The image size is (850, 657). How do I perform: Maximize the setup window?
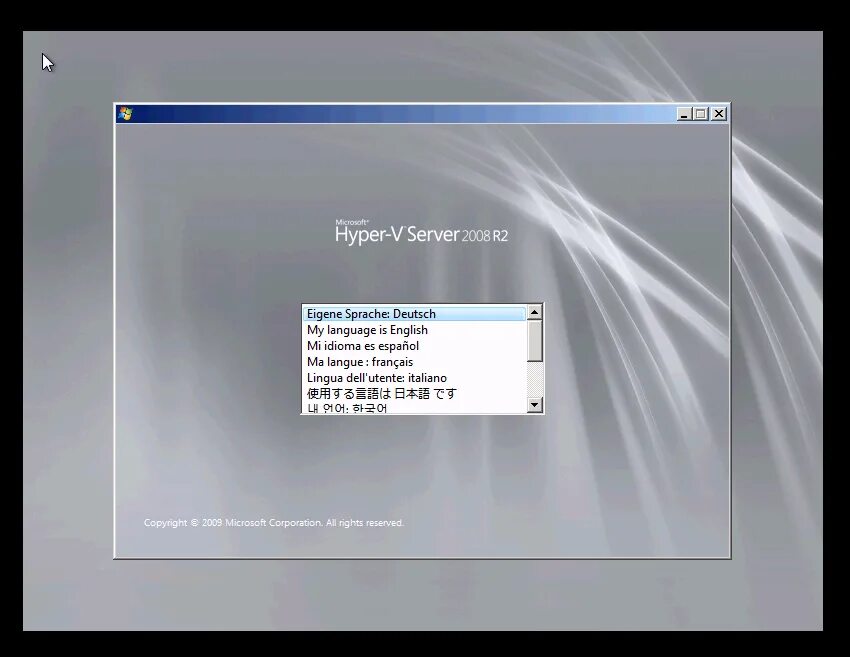pyautogui.click(x=700, y=114)
